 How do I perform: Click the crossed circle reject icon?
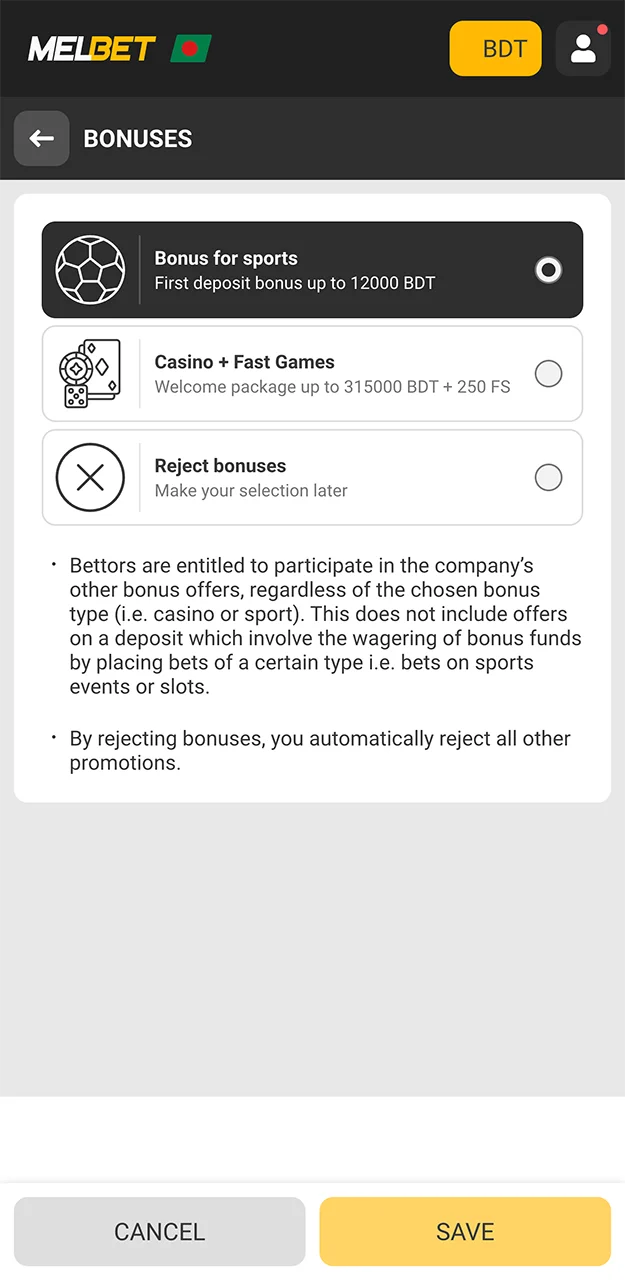[x=90, y=477]
